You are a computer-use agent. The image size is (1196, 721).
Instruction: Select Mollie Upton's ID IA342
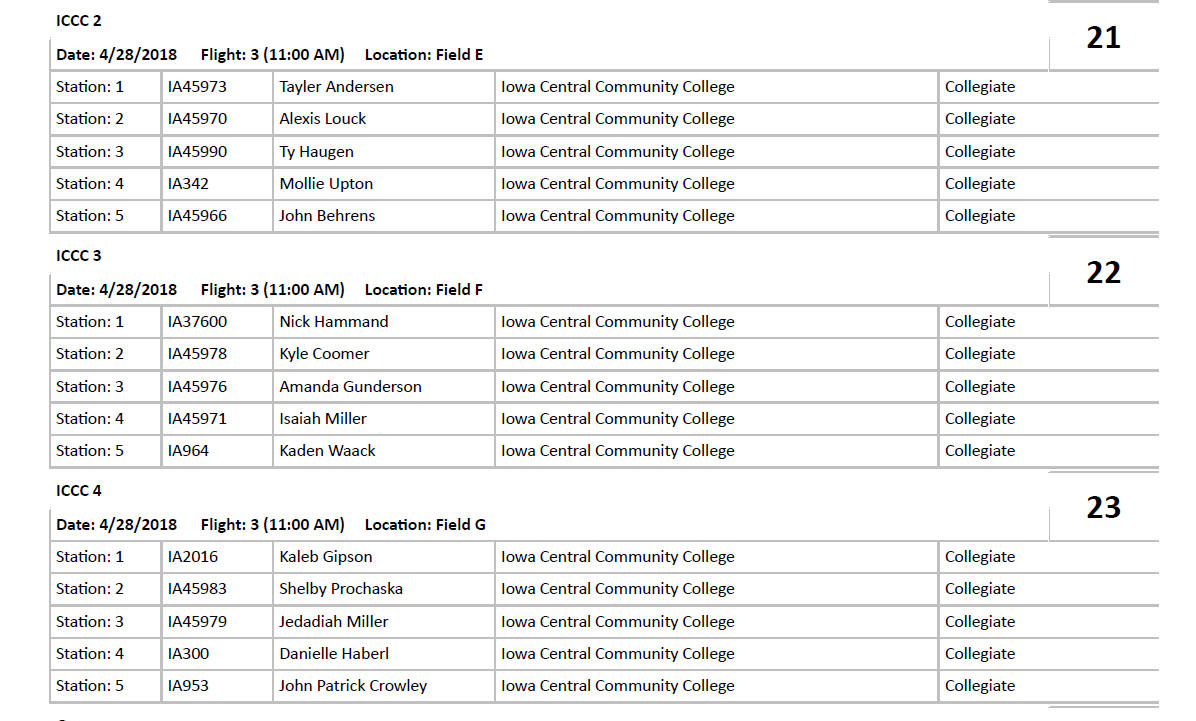pos(188,184)
